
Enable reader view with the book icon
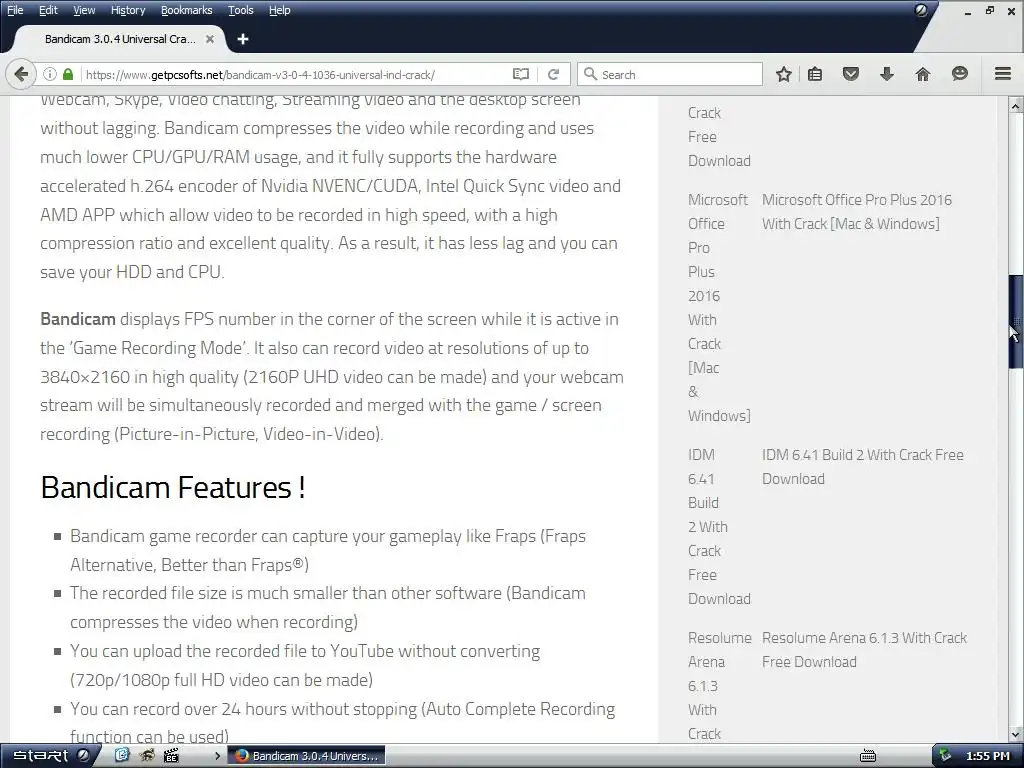point(520,74)
